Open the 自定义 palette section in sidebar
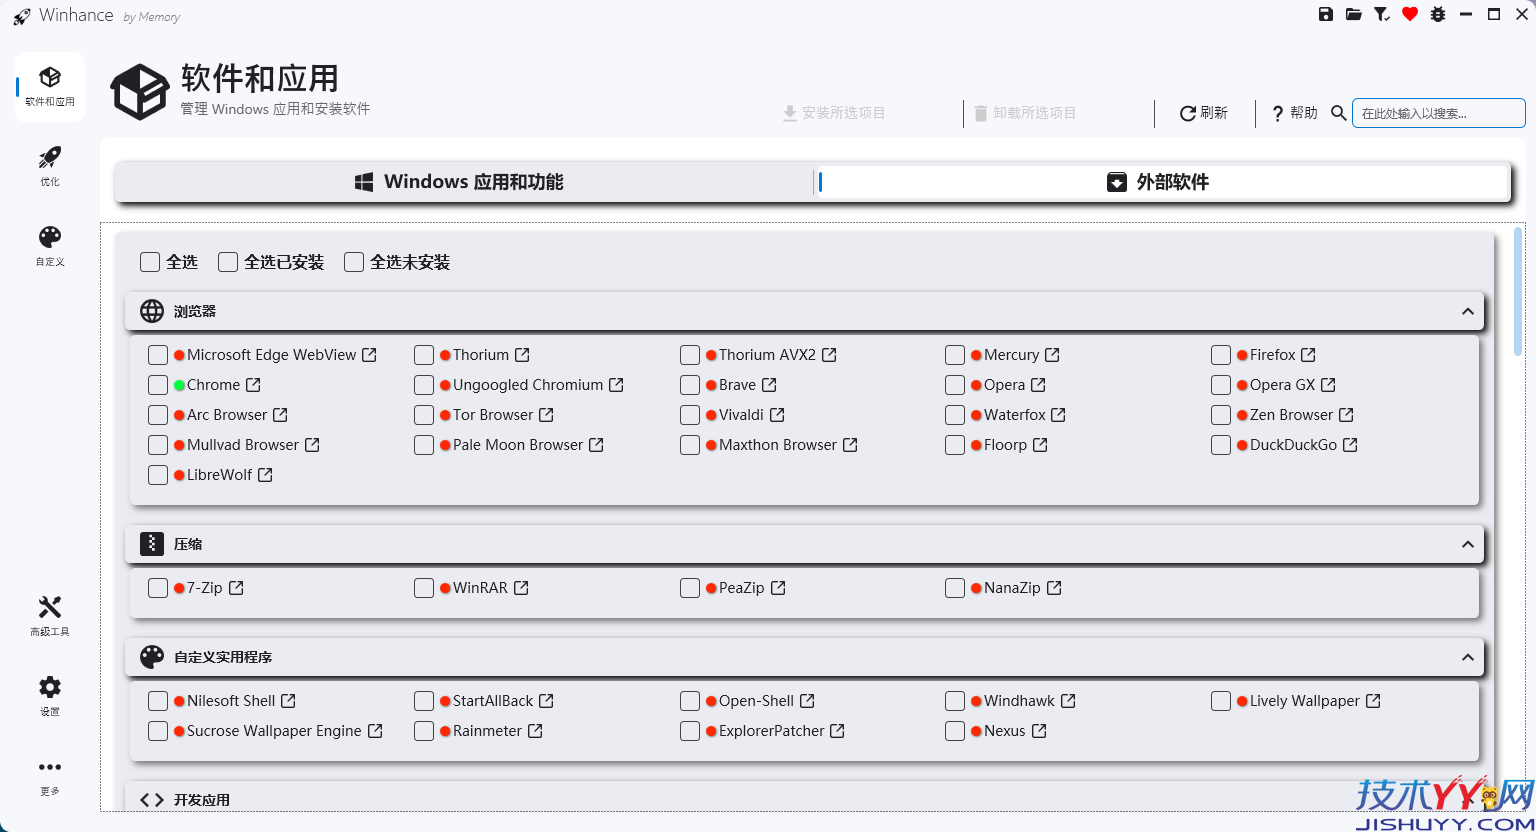 [x=50, y=246]
